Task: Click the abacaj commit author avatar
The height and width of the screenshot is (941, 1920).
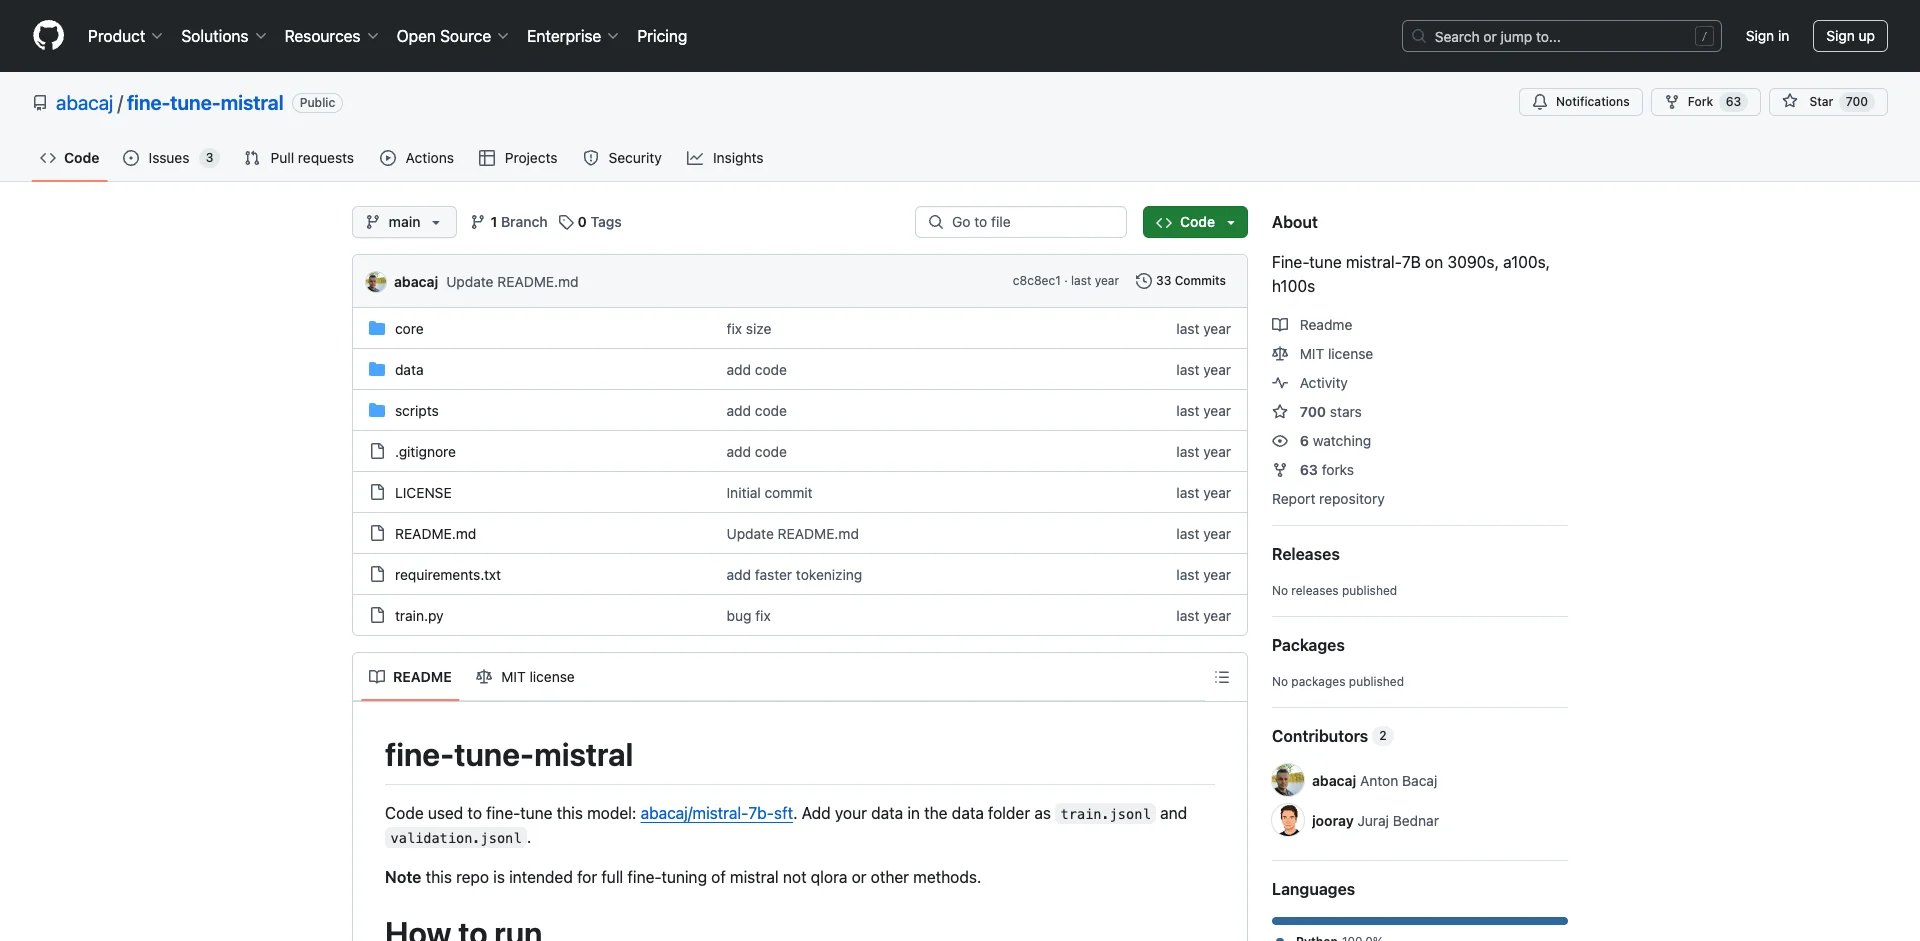Action: (x=376, y=282)
